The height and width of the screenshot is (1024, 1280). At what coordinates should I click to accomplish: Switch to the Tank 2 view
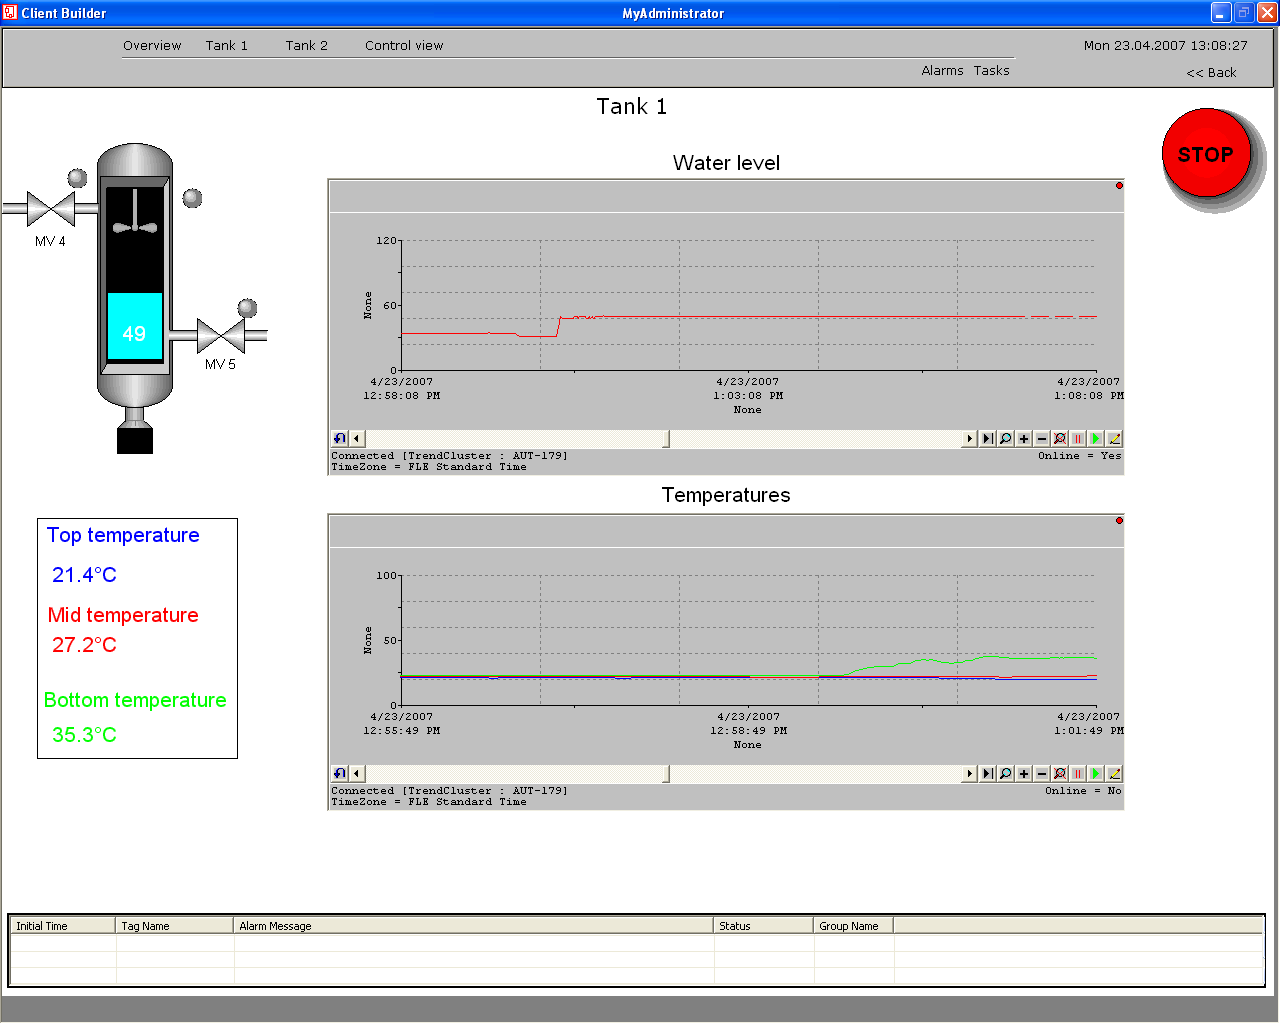306,46
